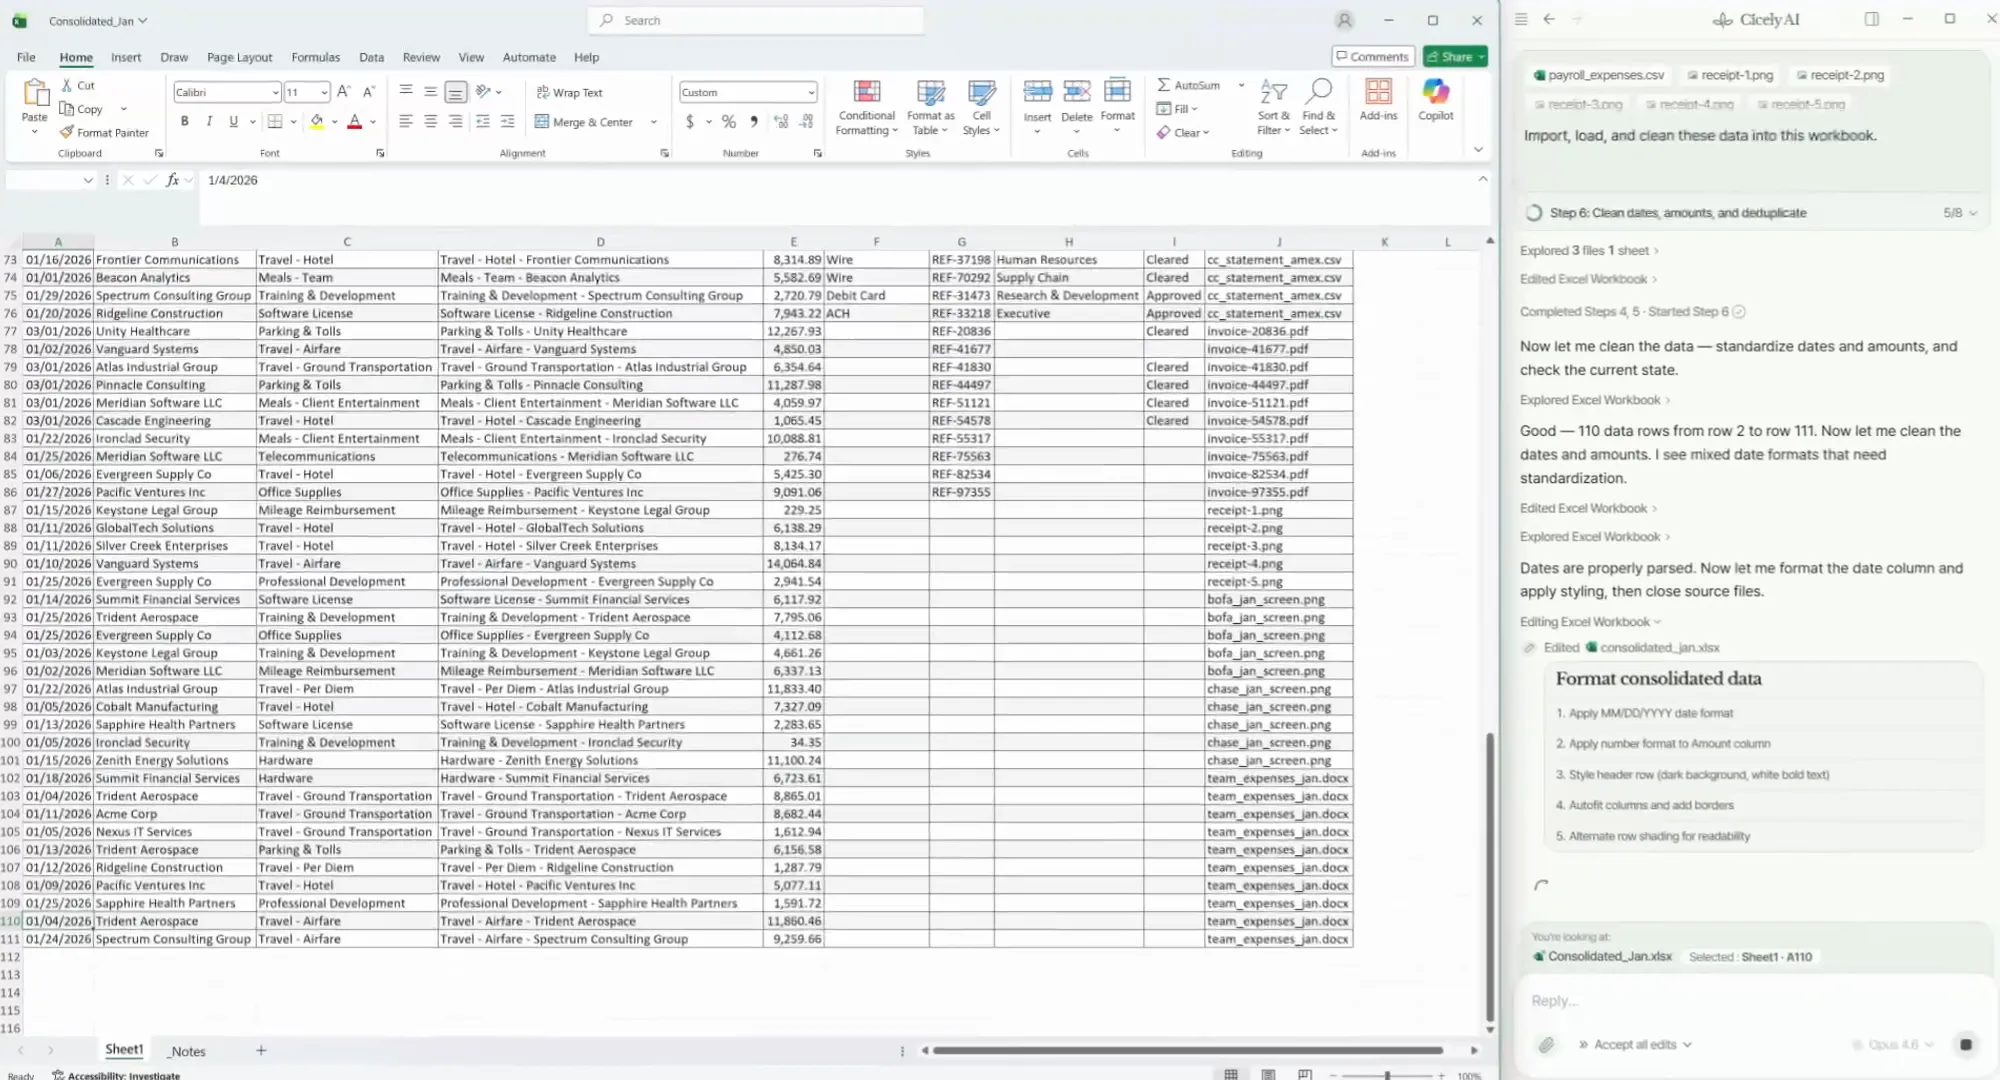
Task: Open the Calibri font name dropdown
Action: [x=275, y=92]
